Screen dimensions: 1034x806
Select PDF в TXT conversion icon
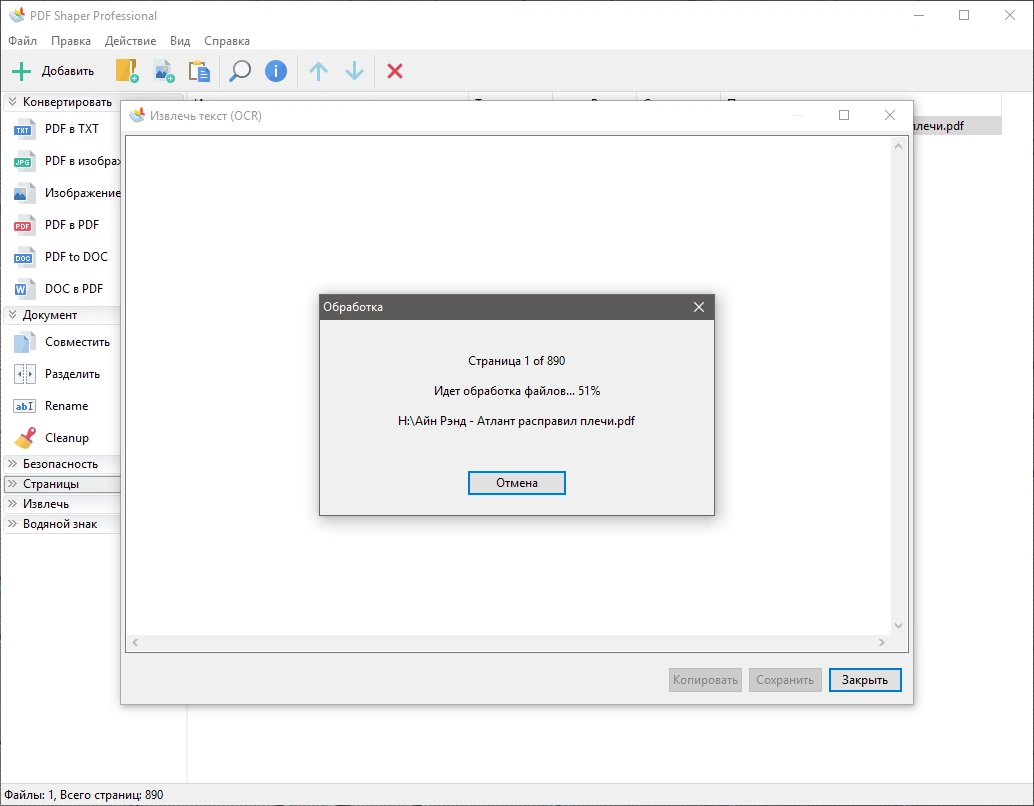(24, 129)
